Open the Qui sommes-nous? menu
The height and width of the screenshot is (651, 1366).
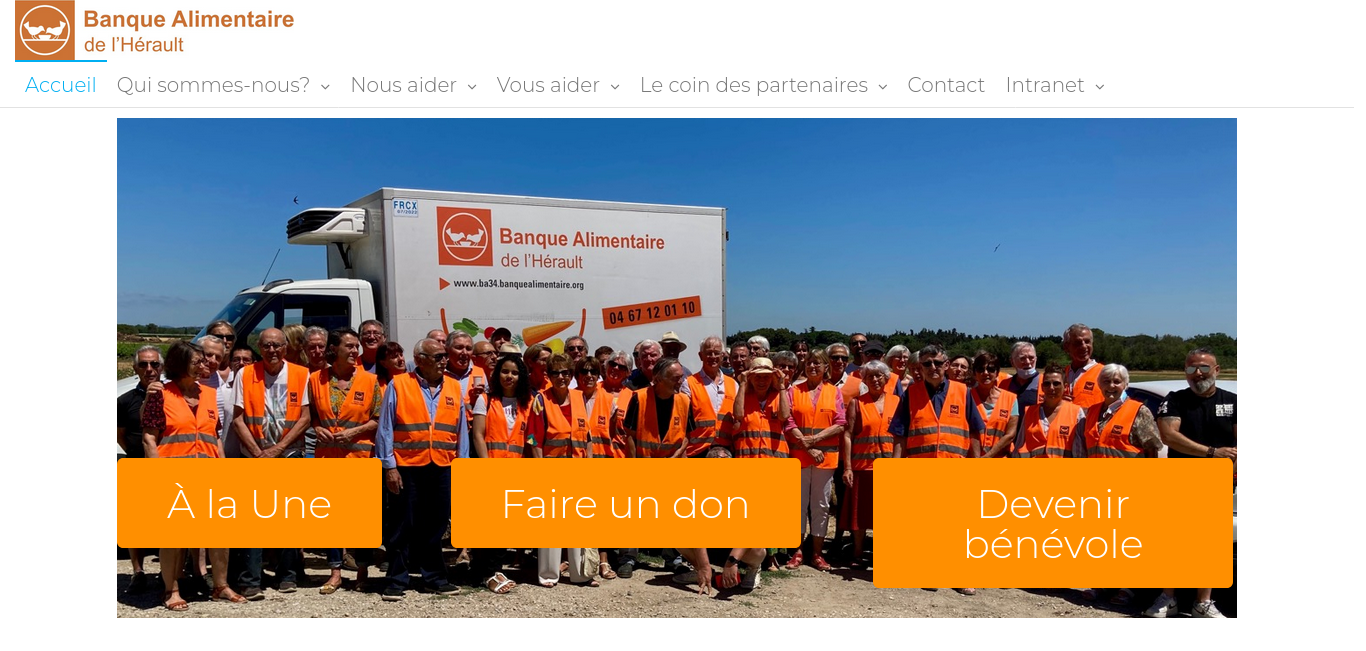[213, 85]
